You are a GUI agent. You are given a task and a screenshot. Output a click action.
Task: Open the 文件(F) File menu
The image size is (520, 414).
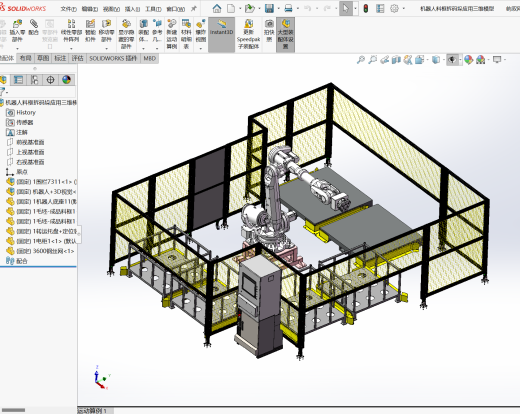(69, 9)
